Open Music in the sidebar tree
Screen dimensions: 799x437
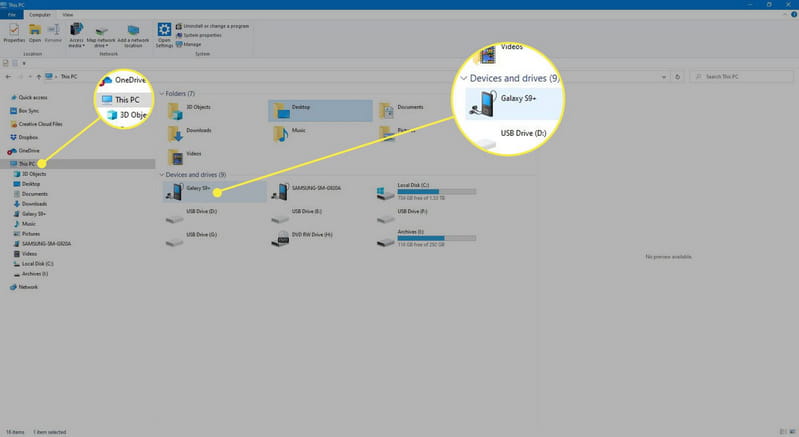[24, 224]
